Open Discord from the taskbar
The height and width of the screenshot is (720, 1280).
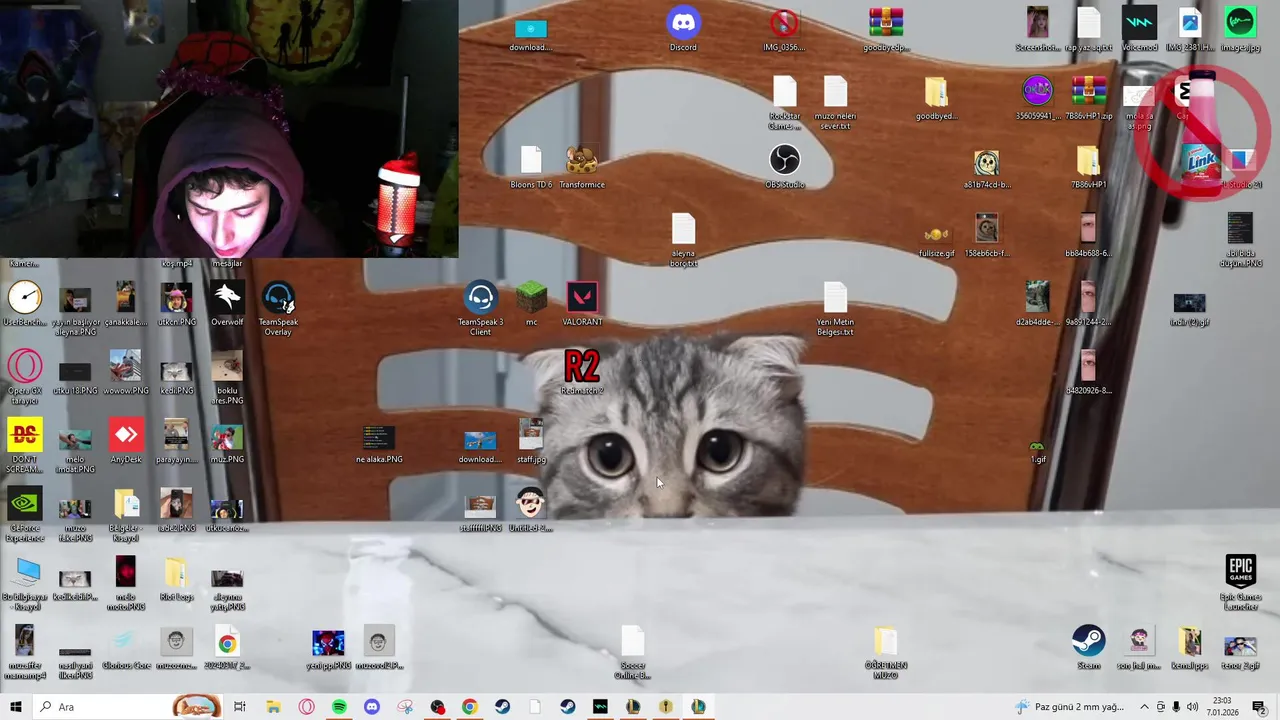tap(372, 707)
